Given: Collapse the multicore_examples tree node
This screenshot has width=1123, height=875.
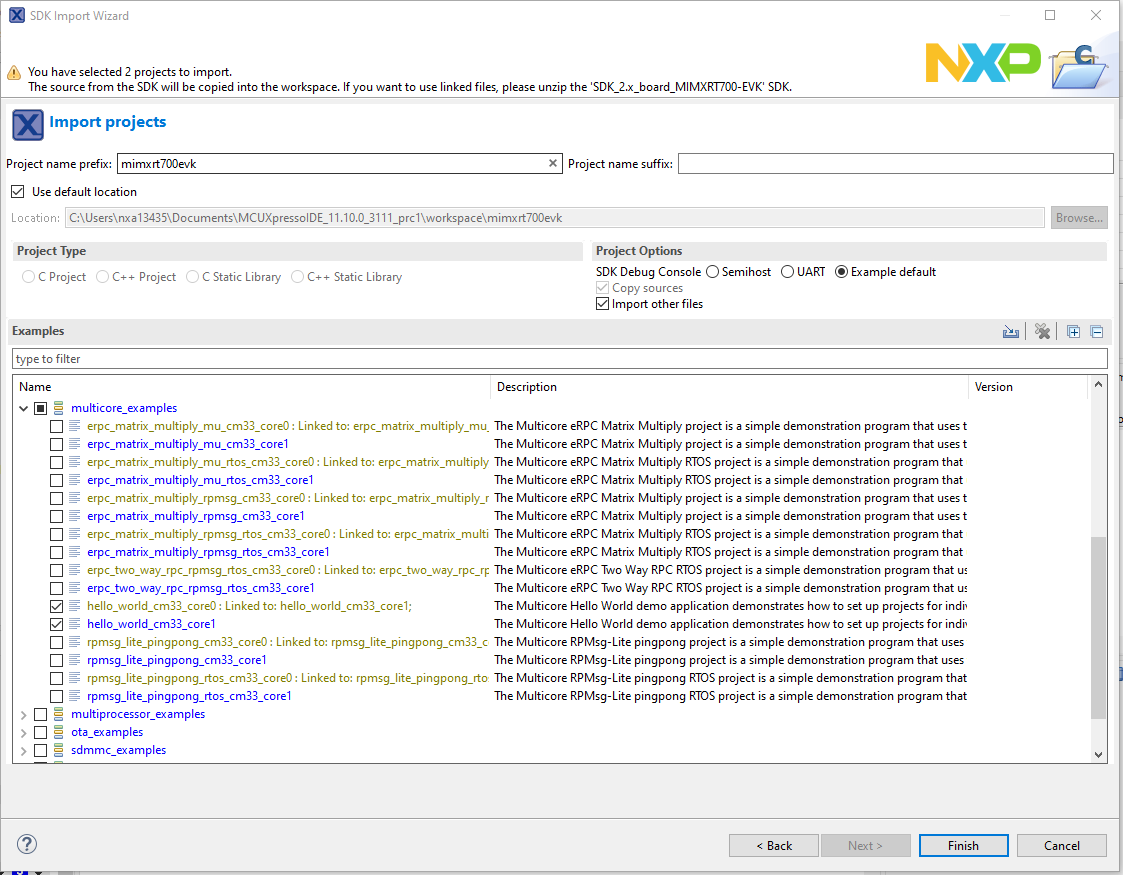Looking at the screenshot, I should click(23, 408).
